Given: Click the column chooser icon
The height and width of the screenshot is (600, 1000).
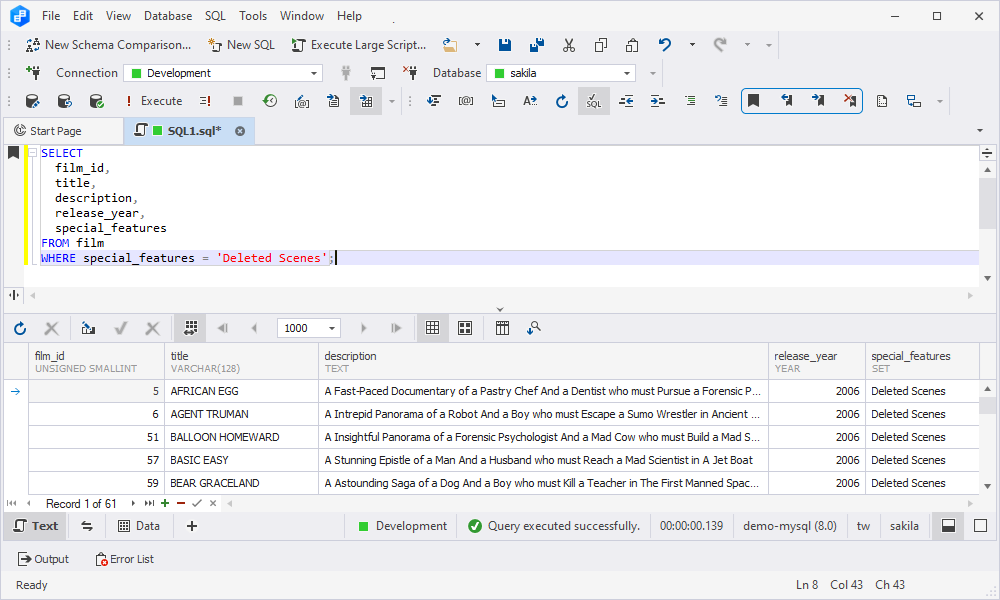Looking at the screenshot, I should [x=503, y=328].
